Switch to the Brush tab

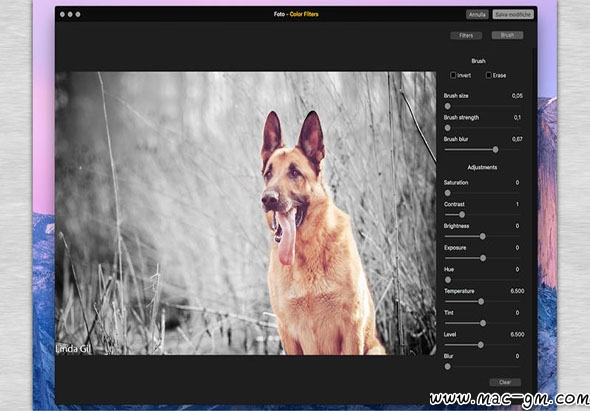click(507, 35)
